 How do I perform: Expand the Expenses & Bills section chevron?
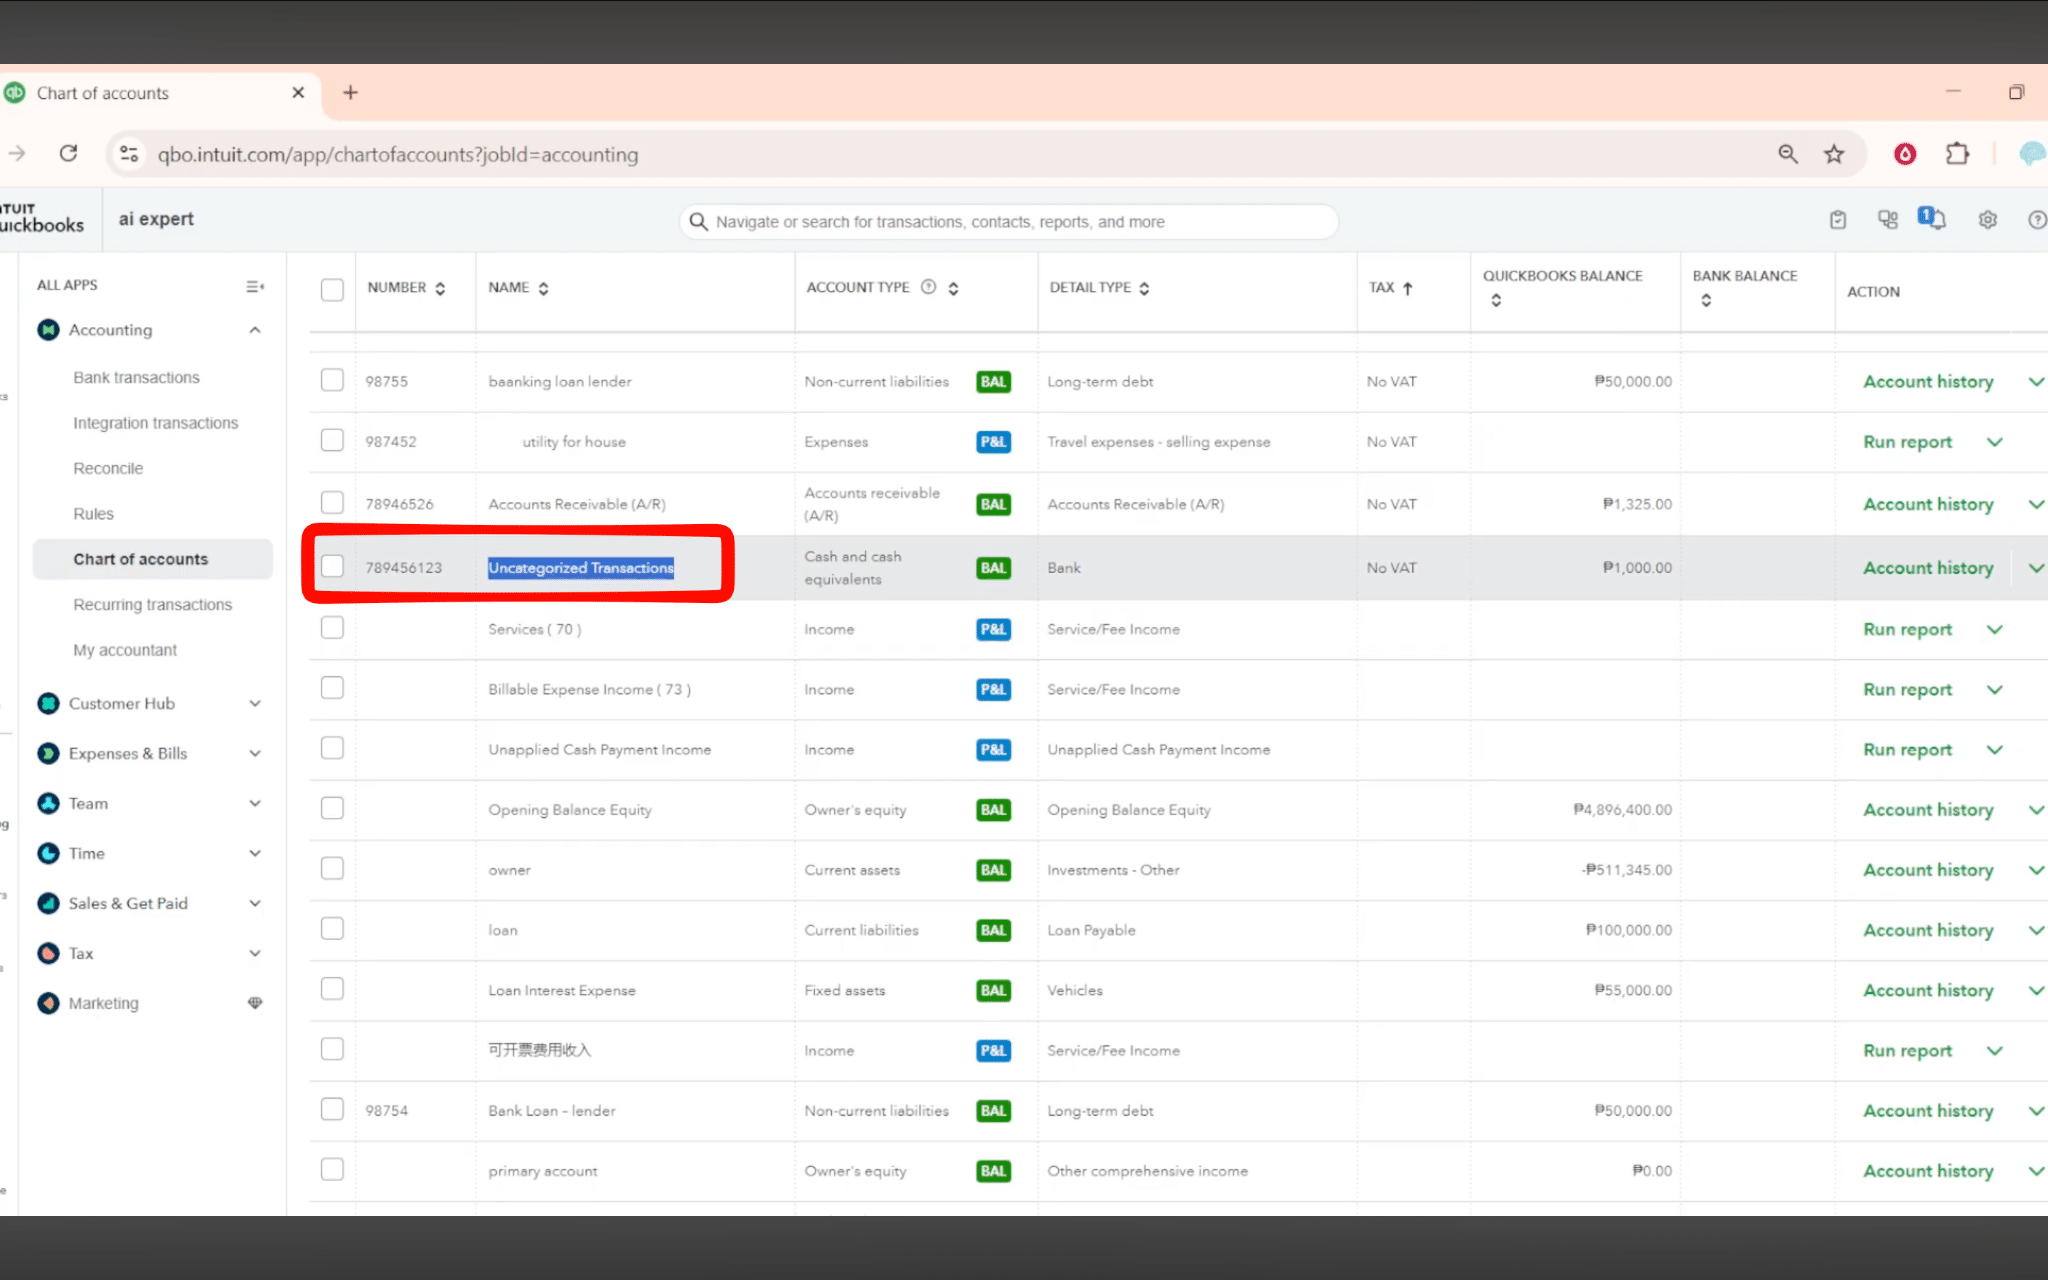(x=255, y=753)
